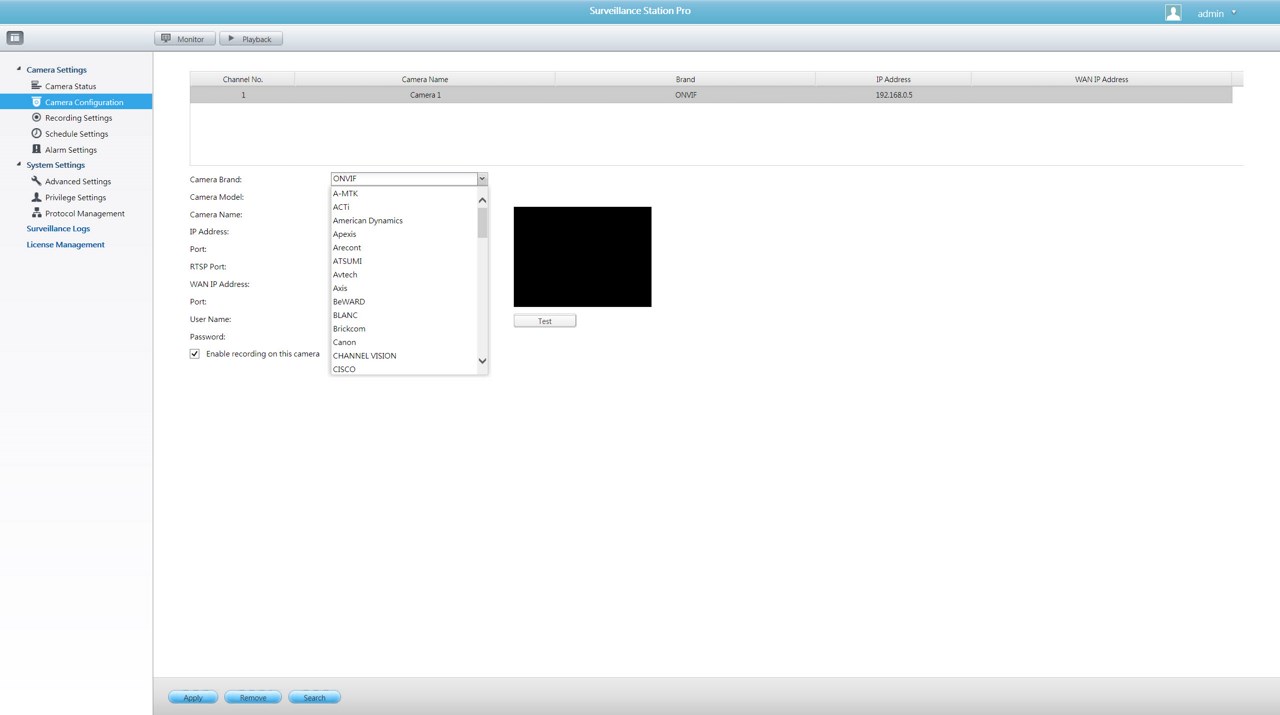Pick Avtech from the list
This screenshot has width=1280, height=715.
[x=404, y=275]
